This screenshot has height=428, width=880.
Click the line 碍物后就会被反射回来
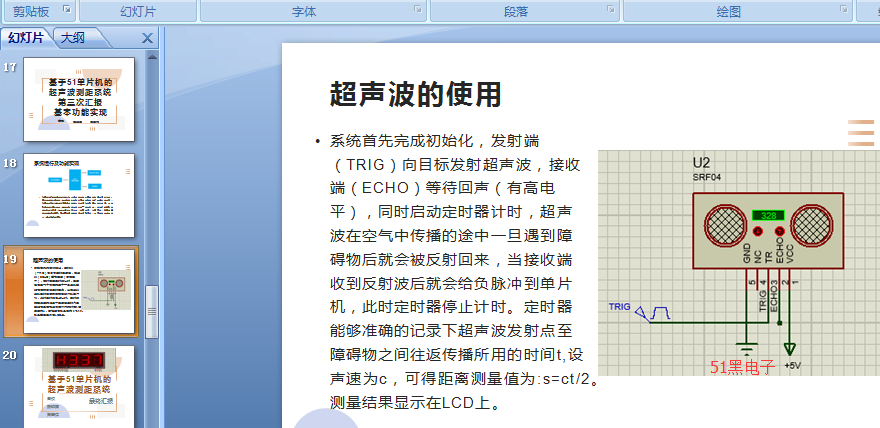[451, 260]
